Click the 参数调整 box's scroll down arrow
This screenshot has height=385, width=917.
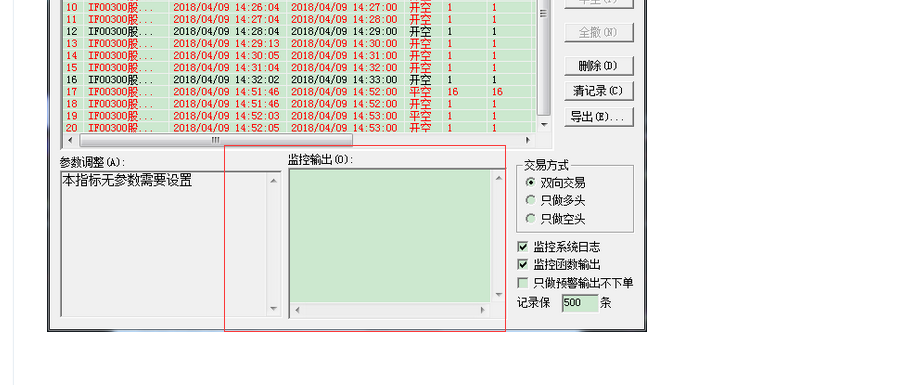click(274, 308)
